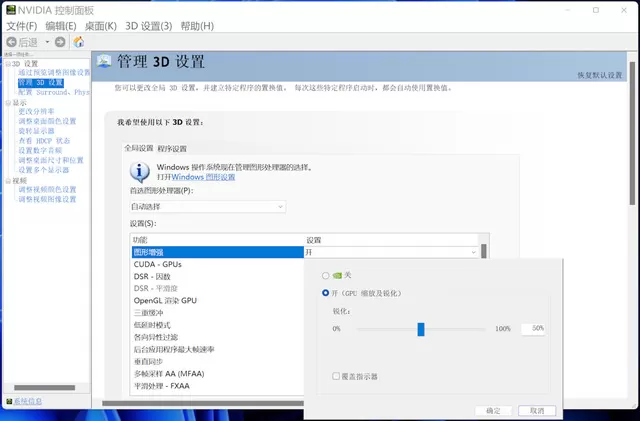Click the 恢复默认设置 link

(600, 75)
